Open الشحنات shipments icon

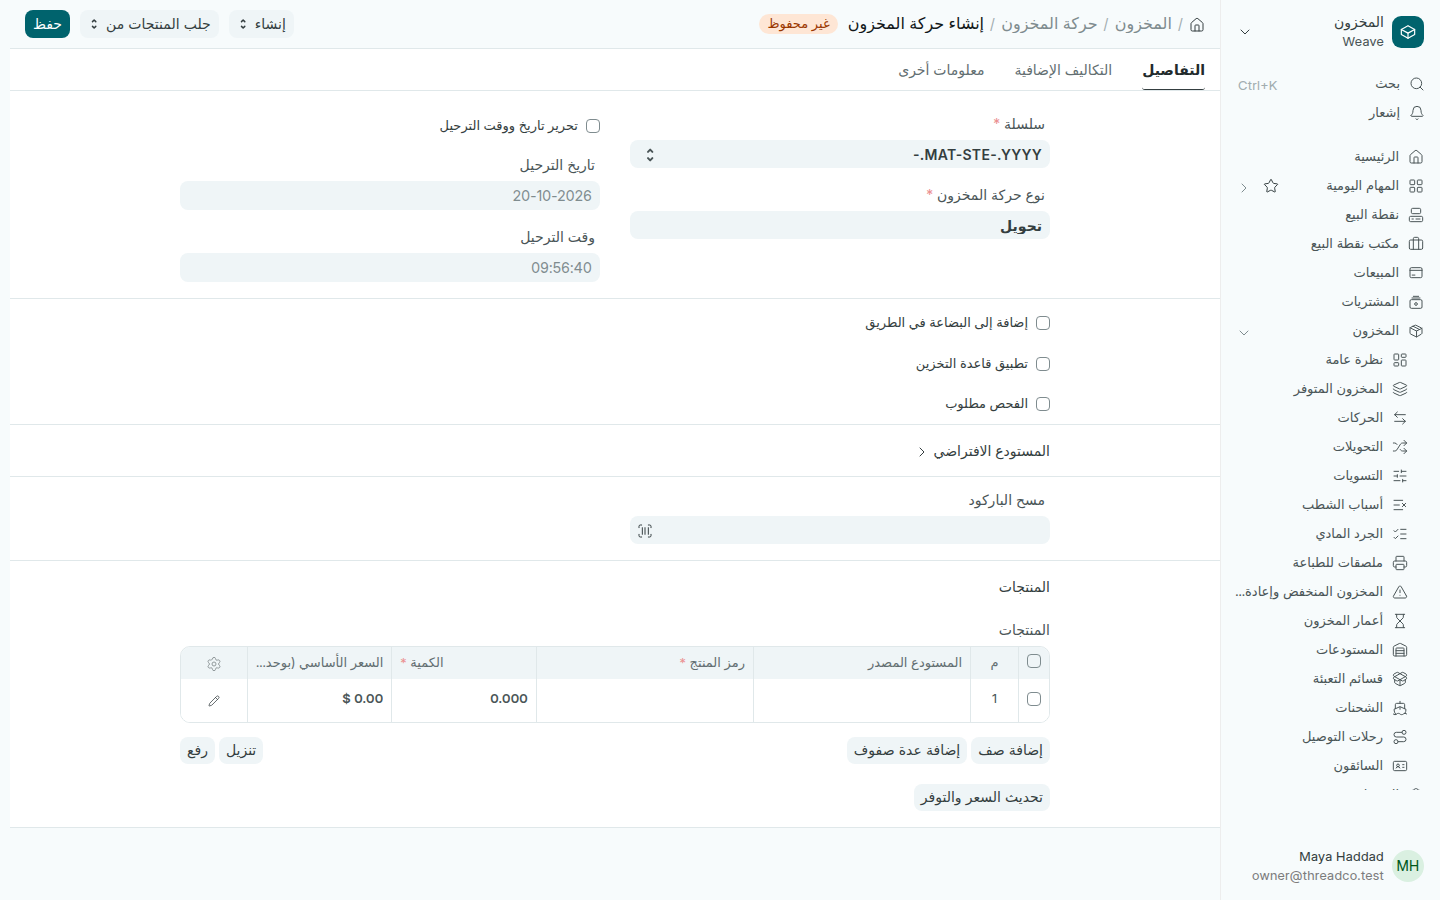[1400, 708]
